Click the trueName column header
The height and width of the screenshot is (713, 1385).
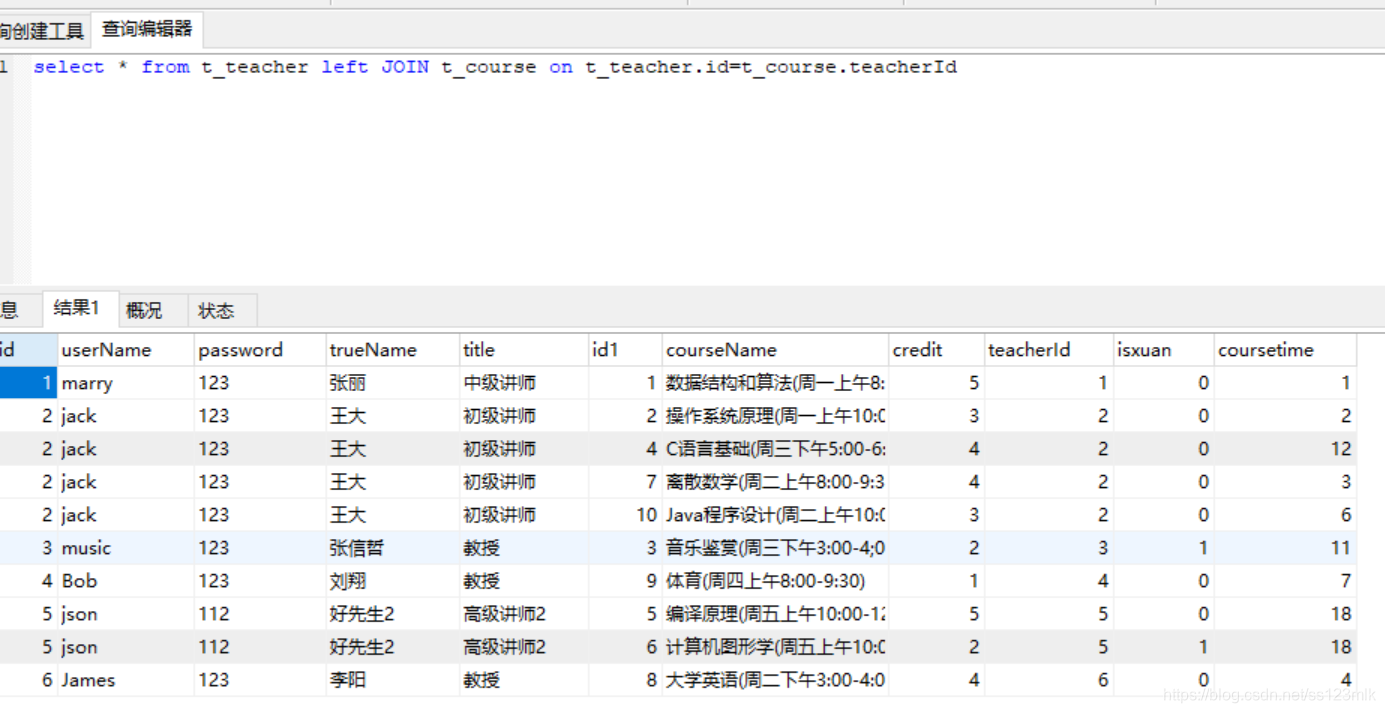(x=392, y=350)
